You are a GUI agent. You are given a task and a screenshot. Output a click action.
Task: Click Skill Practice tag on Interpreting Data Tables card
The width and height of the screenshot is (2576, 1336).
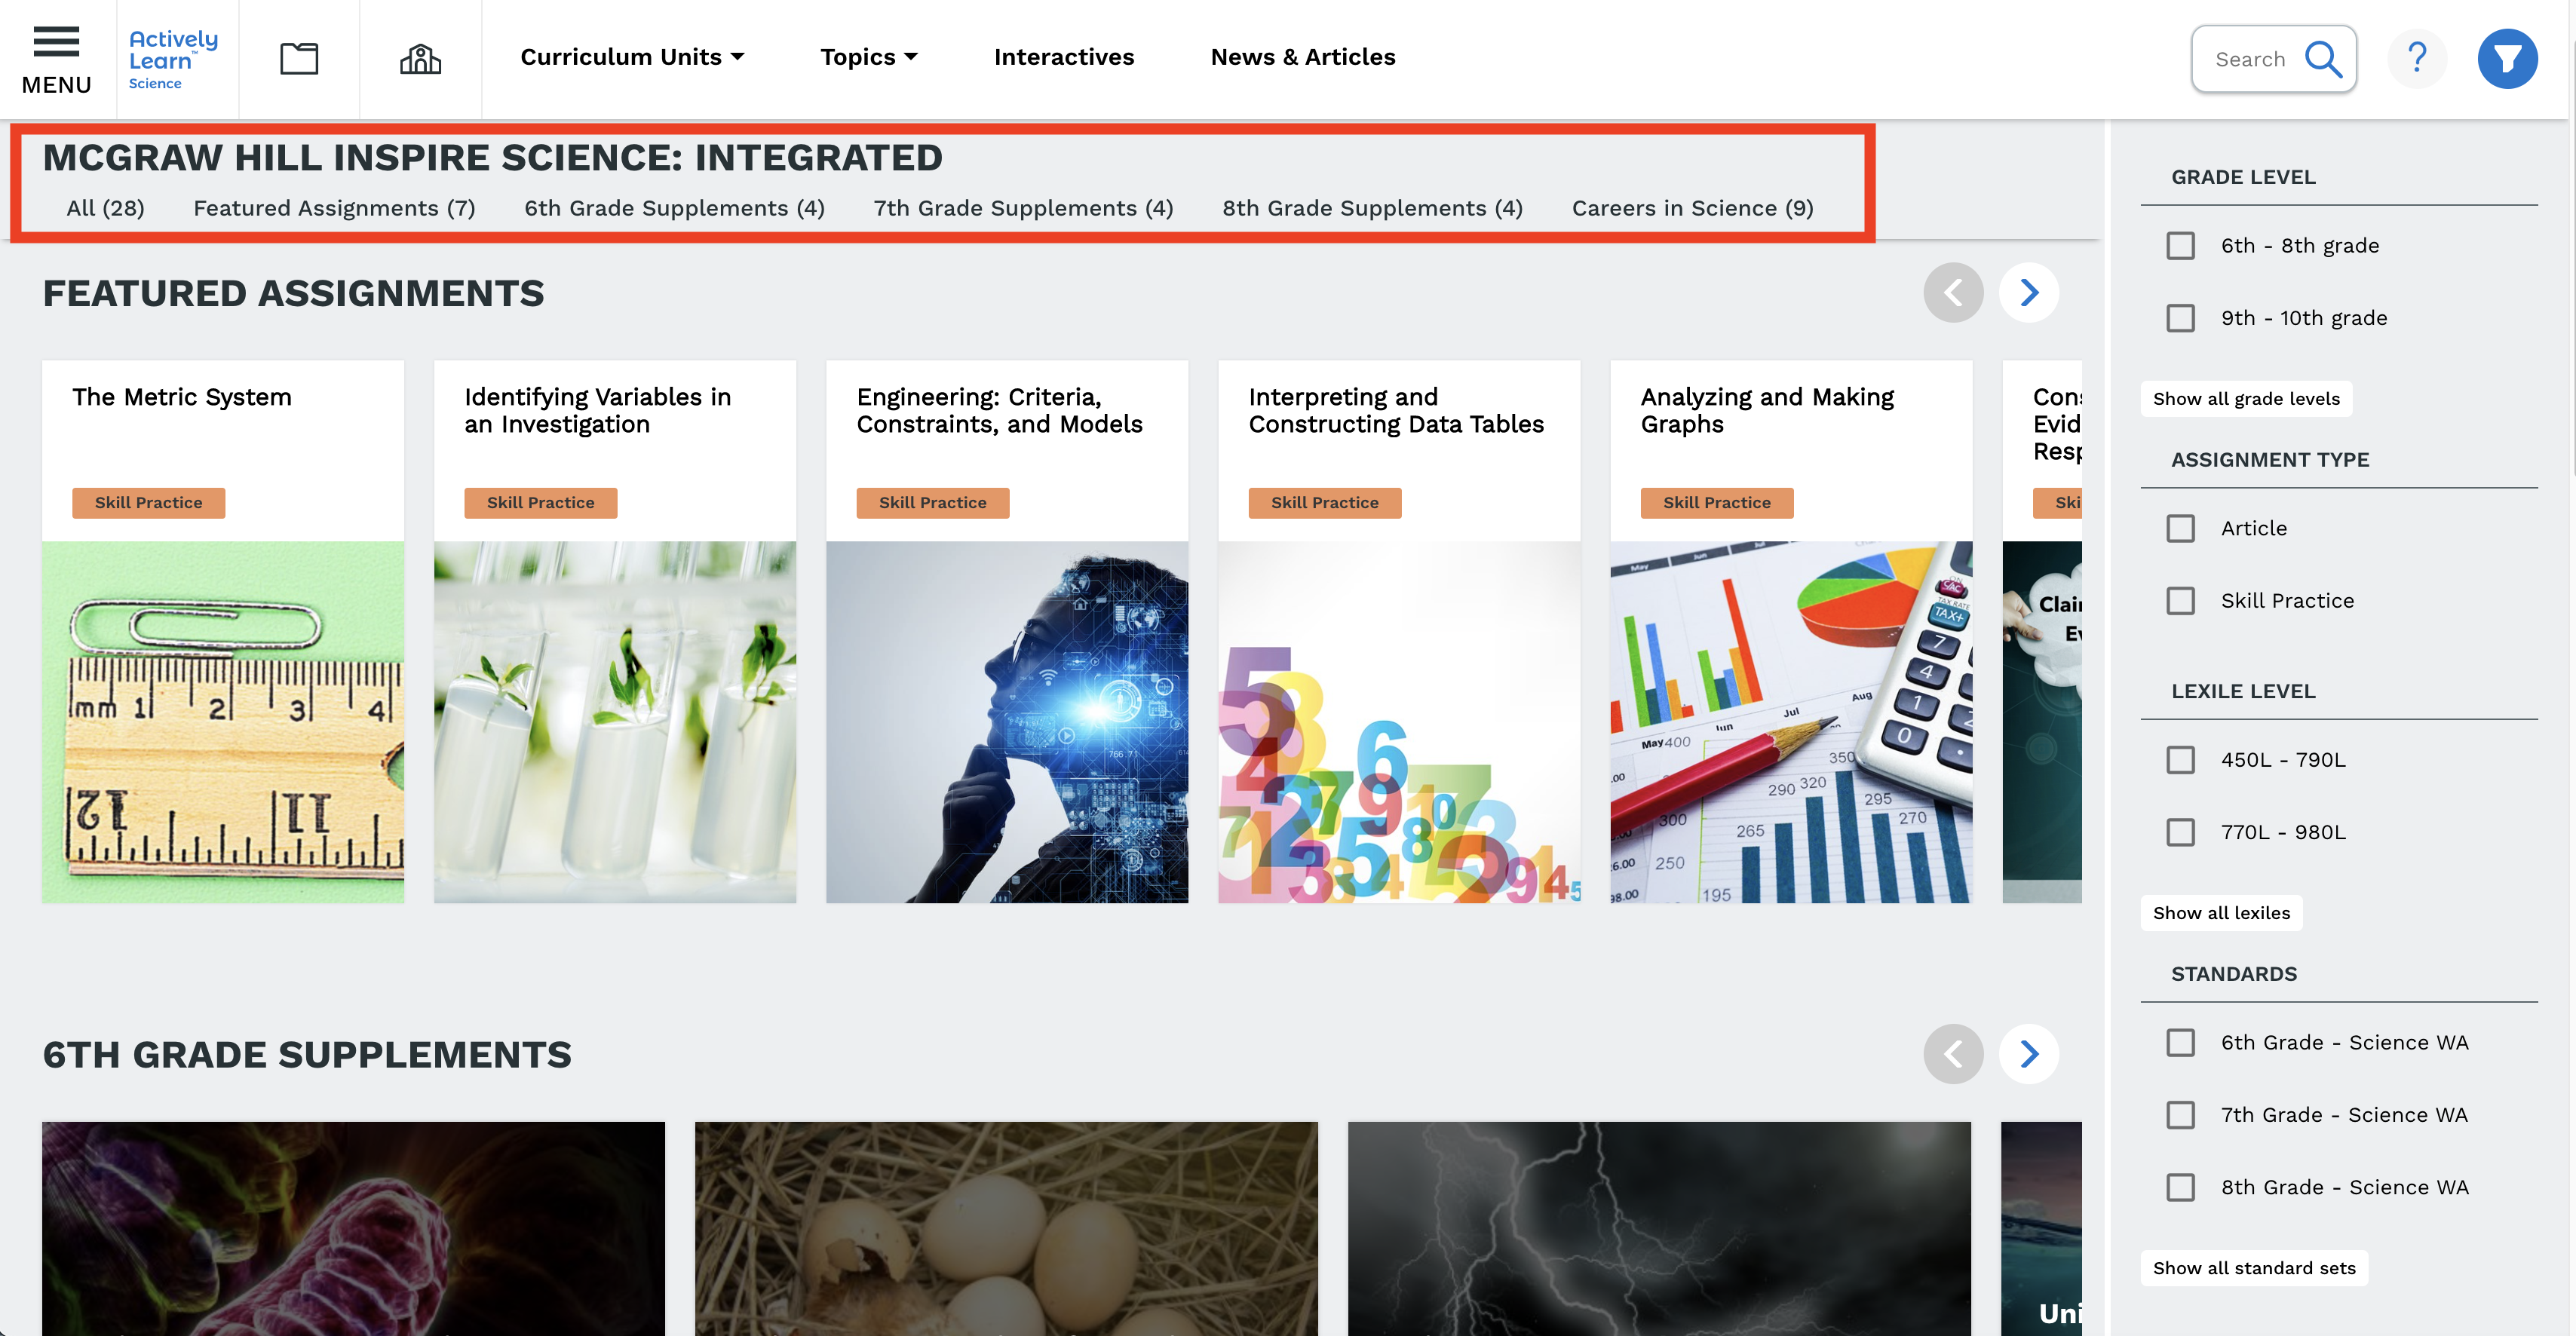tap(1324, 502)
